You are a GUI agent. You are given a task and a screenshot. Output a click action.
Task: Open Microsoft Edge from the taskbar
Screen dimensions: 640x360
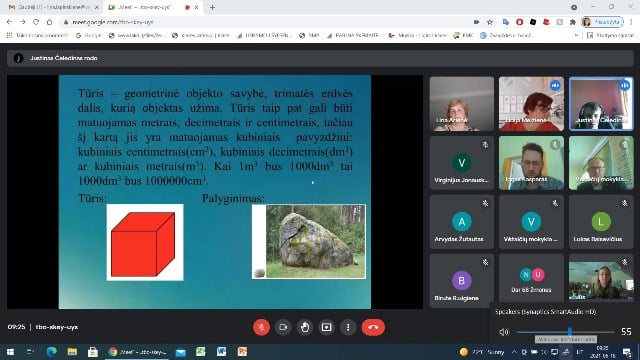(x=51, y=352)
